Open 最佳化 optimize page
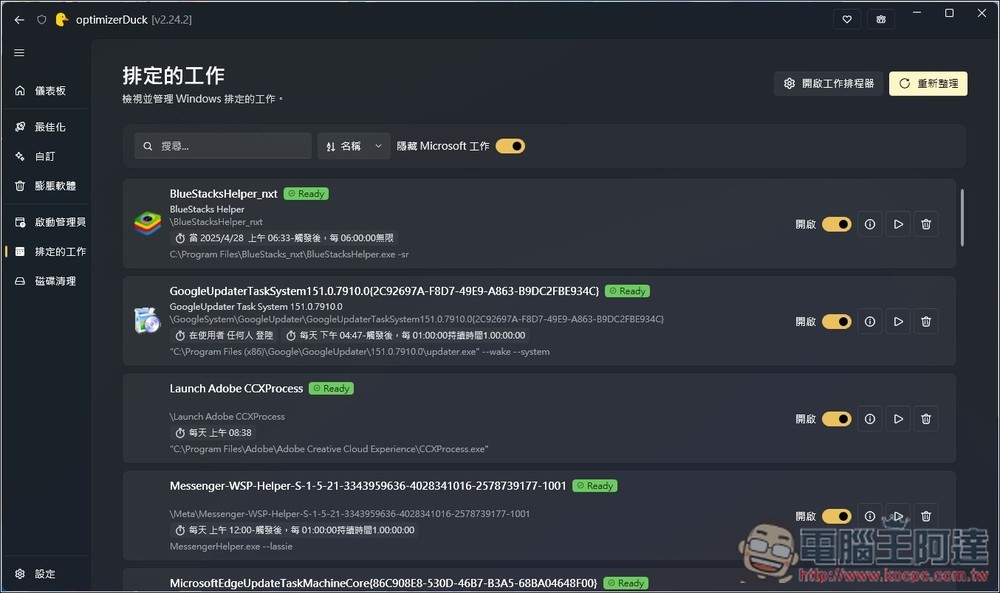This screenshot has height=593, width=1000. coord(45,127)
